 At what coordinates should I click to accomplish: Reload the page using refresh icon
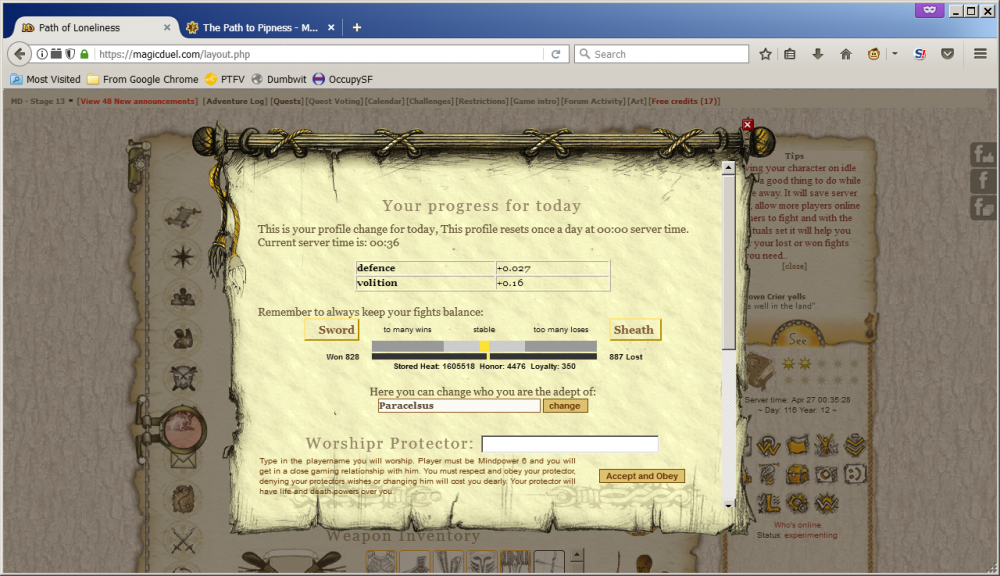point(556,54)
